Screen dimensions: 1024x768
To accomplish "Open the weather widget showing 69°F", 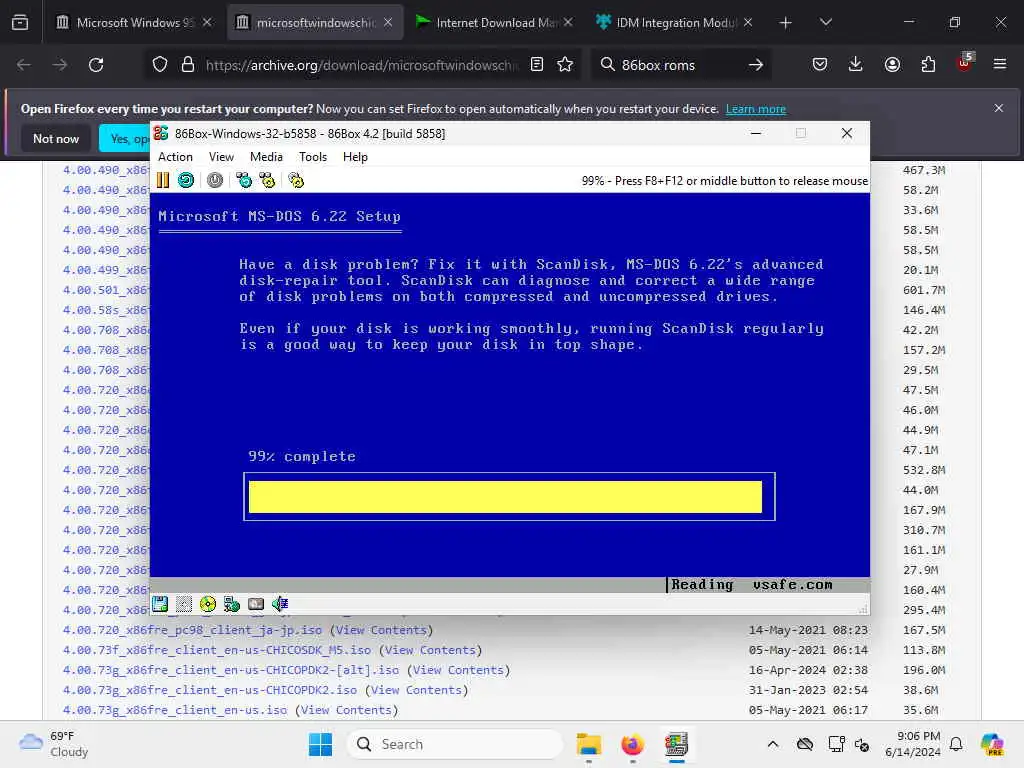I will pyautogui.click(x=54, y=744).
